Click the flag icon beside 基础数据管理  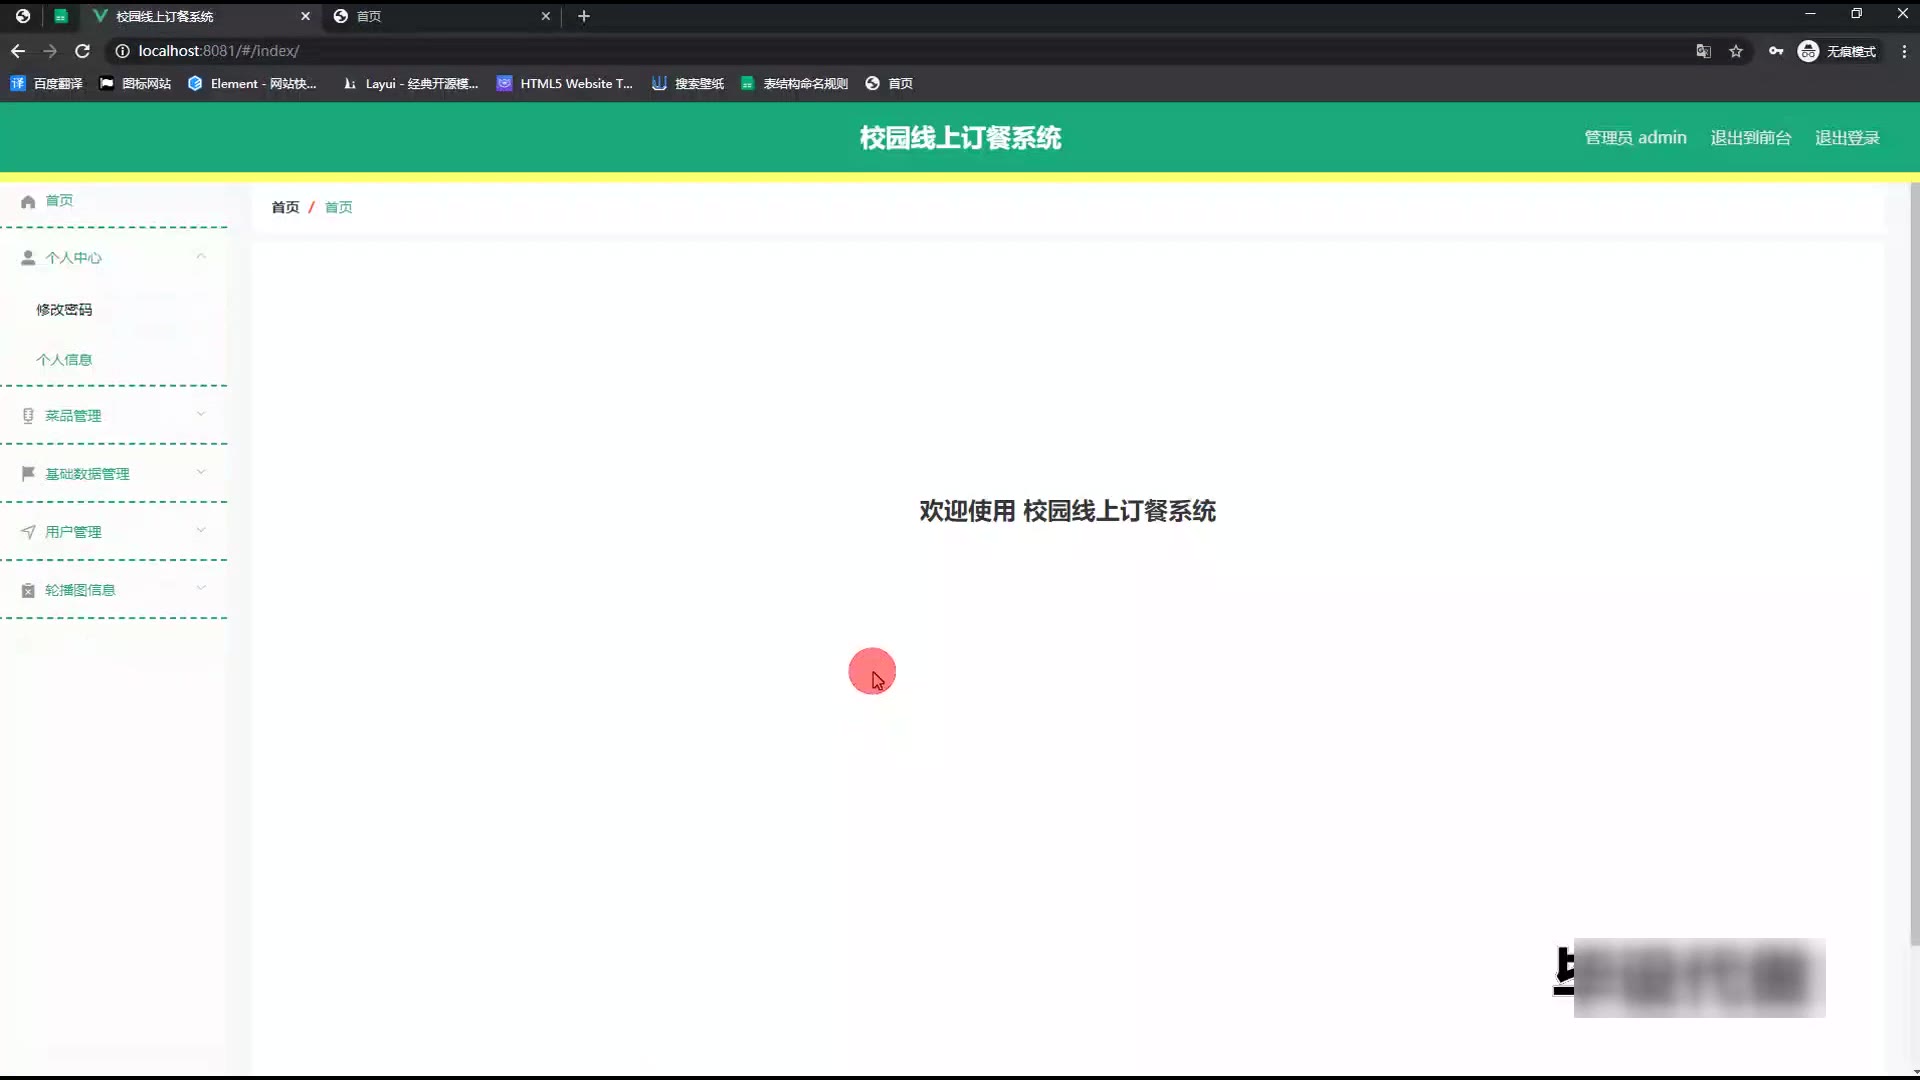(28, 473)
